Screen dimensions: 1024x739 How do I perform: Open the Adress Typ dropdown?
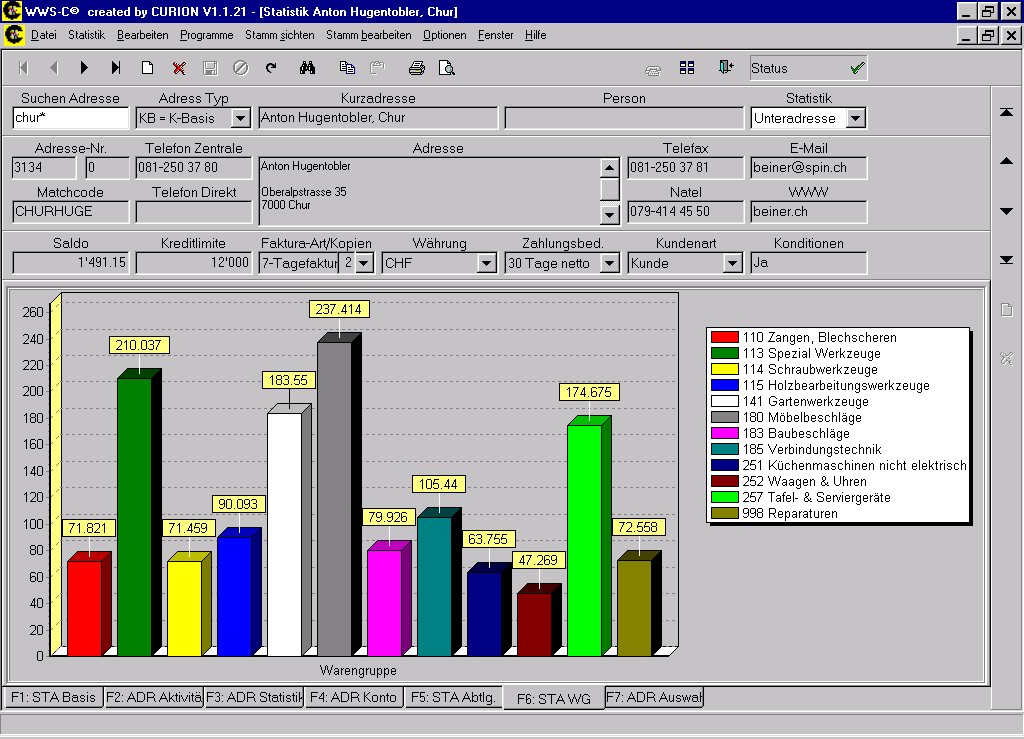[x=240, y=118]
